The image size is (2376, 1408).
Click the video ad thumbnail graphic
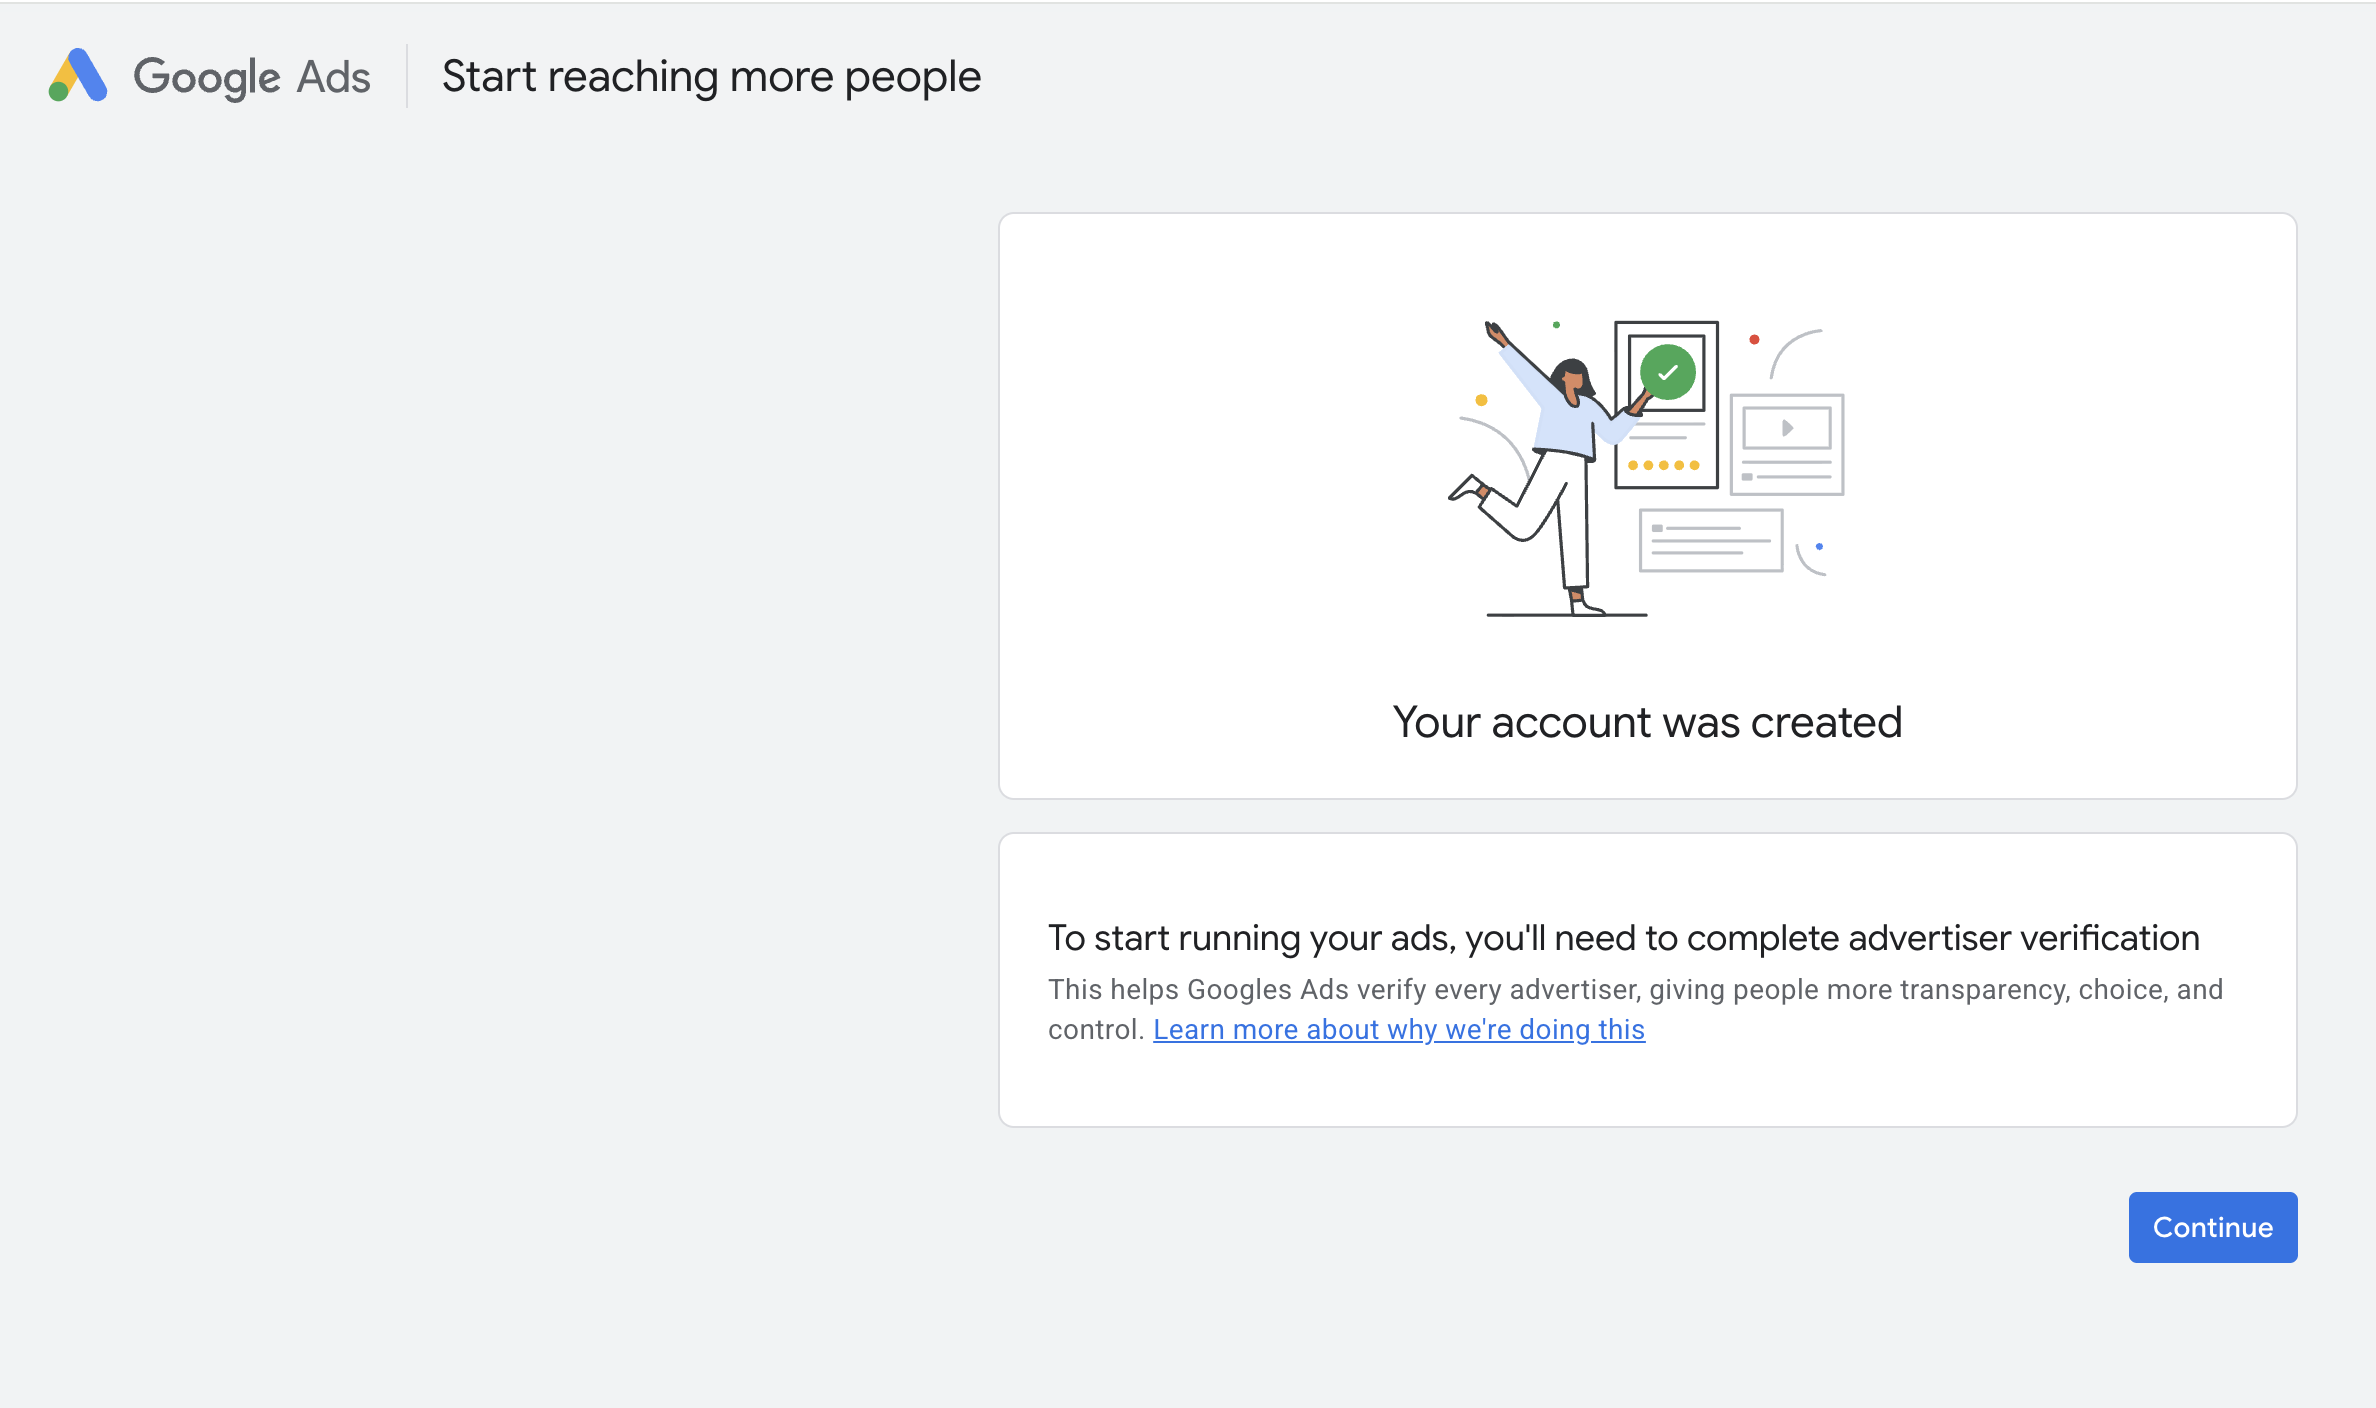tap(1787, 445)
